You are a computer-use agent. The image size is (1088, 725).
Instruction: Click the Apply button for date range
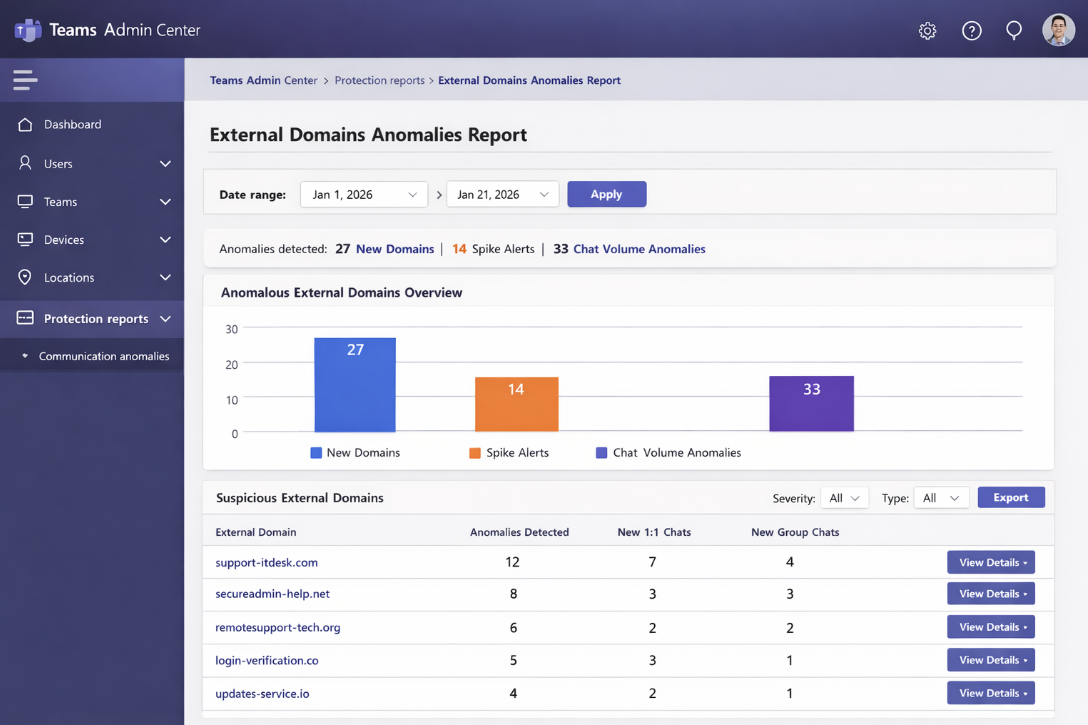[x=606, y=194]
